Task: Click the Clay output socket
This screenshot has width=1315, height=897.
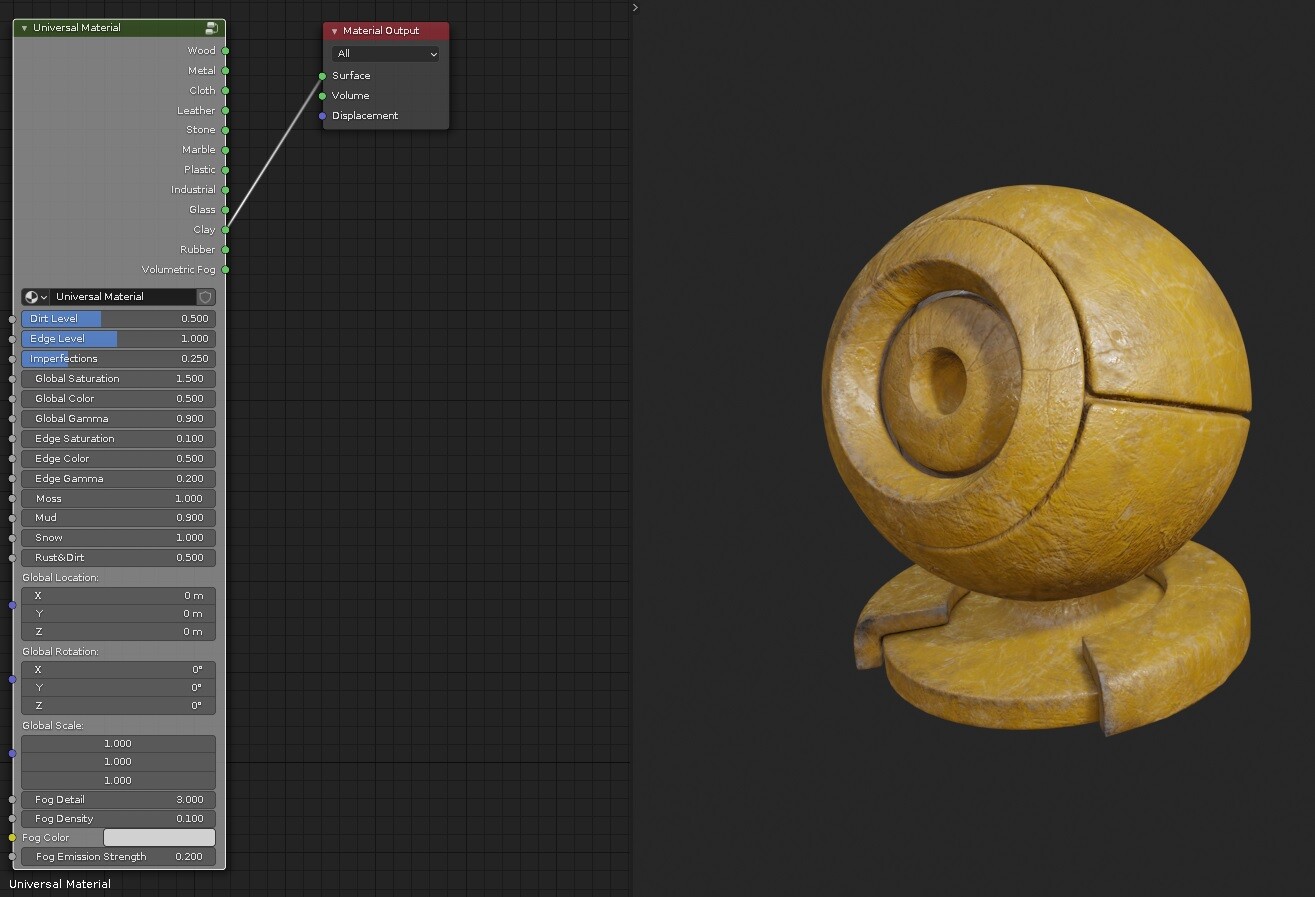Action: (x=225, y=229)
